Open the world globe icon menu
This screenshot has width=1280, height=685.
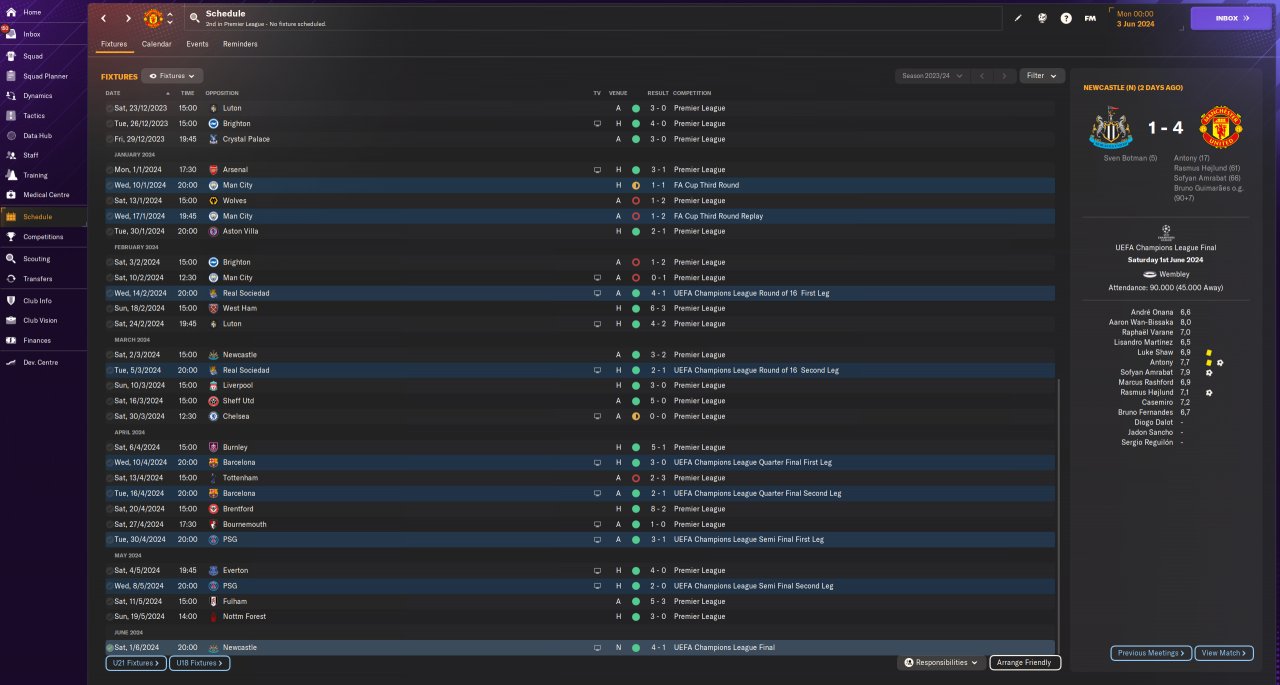pos(1042,18)
